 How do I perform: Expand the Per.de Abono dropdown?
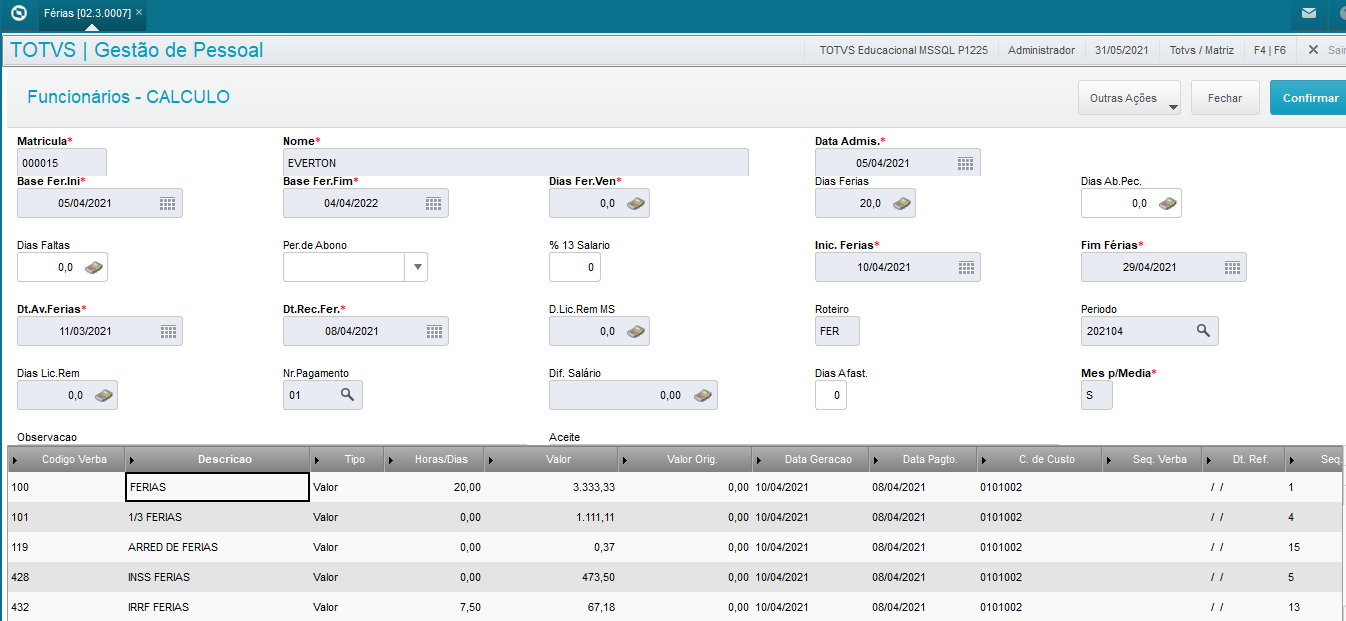(417, 267)
